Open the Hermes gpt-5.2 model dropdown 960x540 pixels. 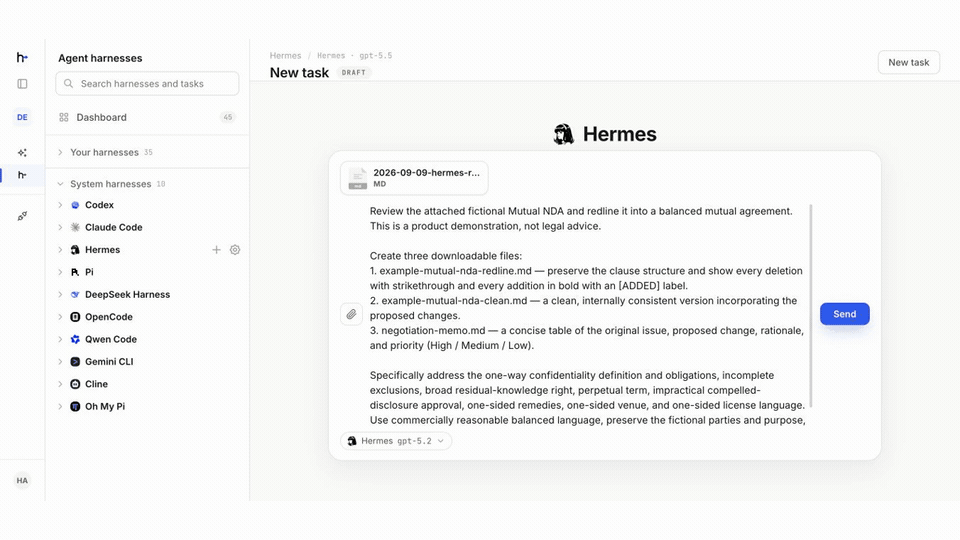click(396, 441)
